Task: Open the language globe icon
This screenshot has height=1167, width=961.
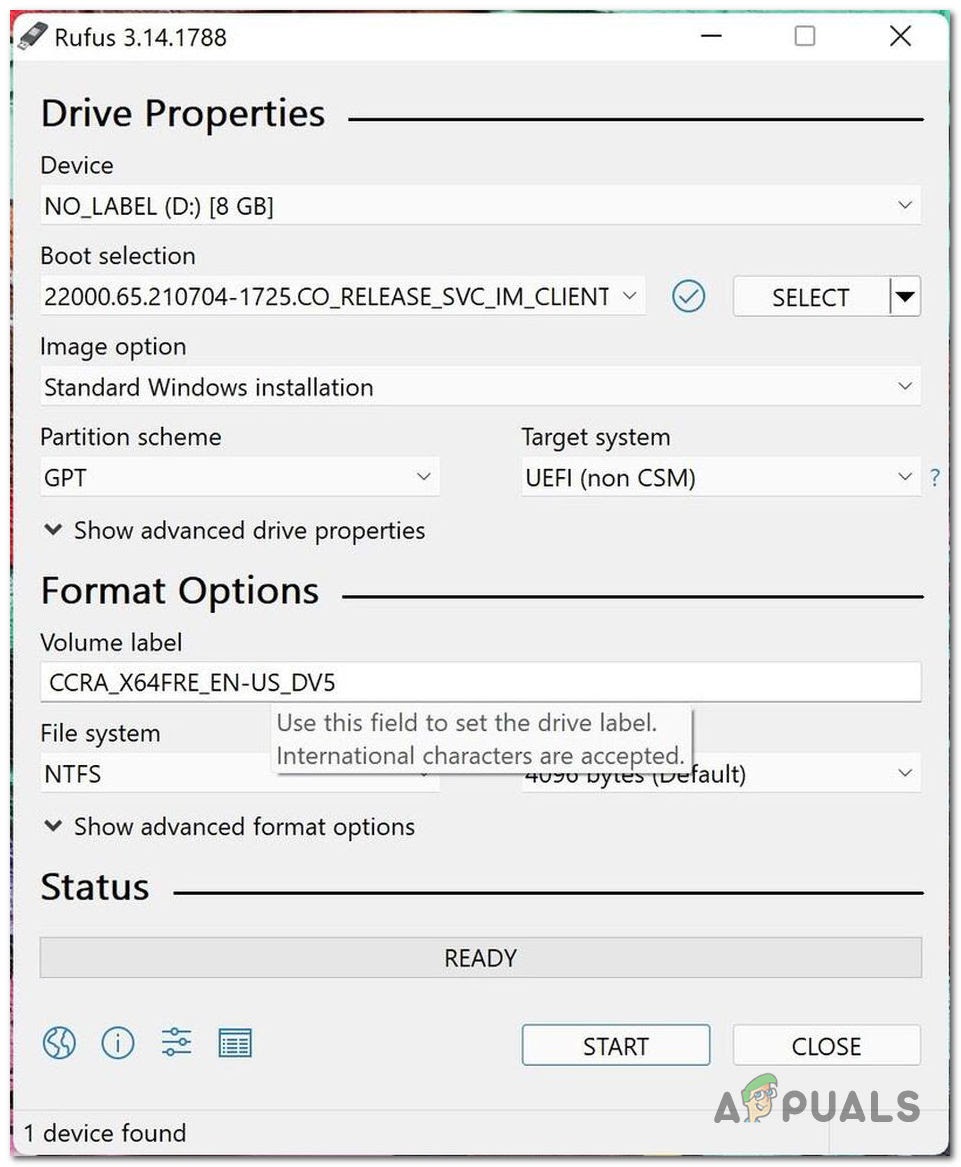Action: point(59,1043)
